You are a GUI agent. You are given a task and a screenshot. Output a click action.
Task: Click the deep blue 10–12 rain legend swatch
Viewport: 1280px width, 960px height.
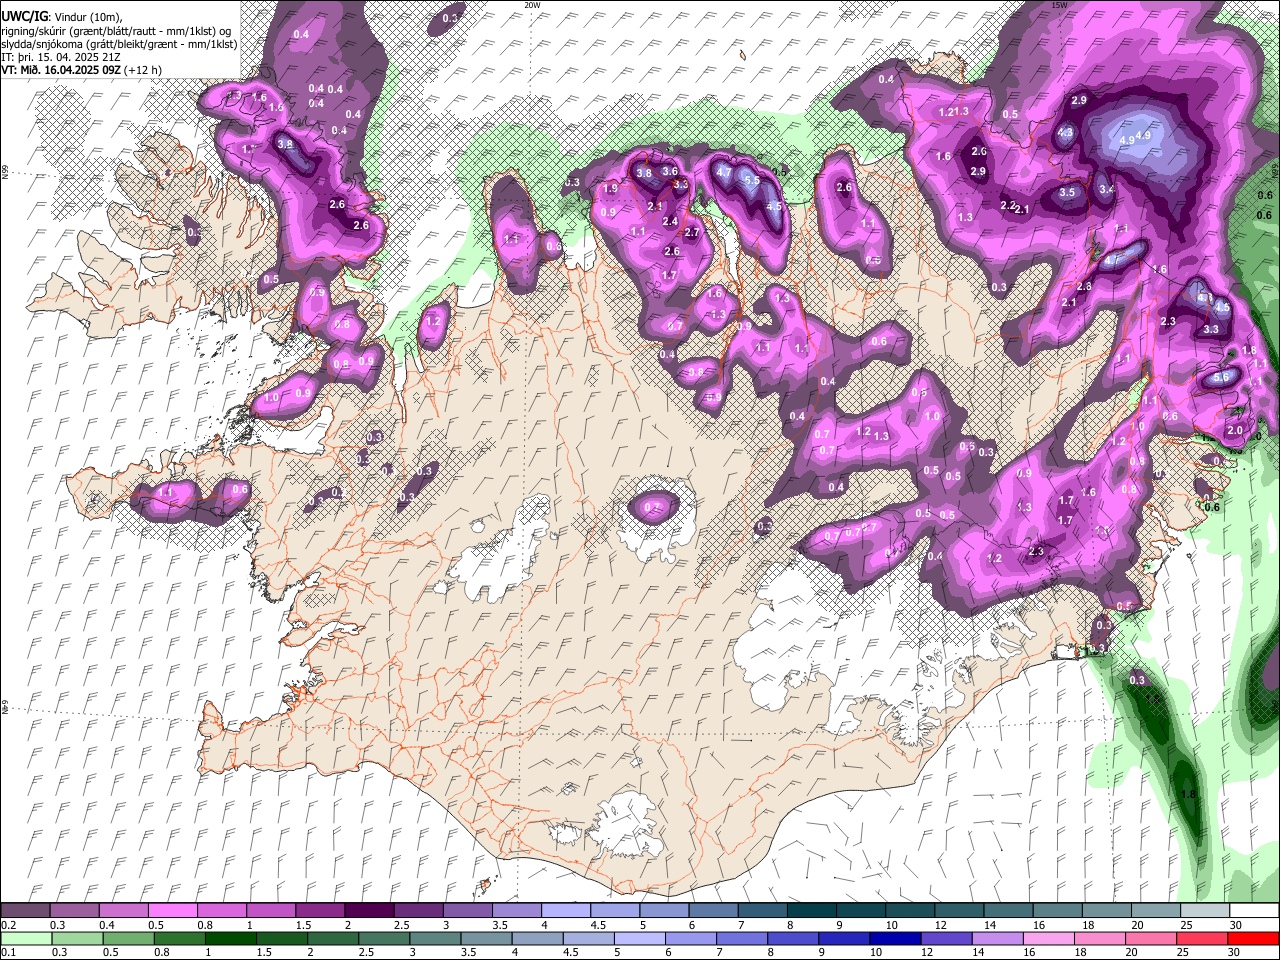click(894, 938)
